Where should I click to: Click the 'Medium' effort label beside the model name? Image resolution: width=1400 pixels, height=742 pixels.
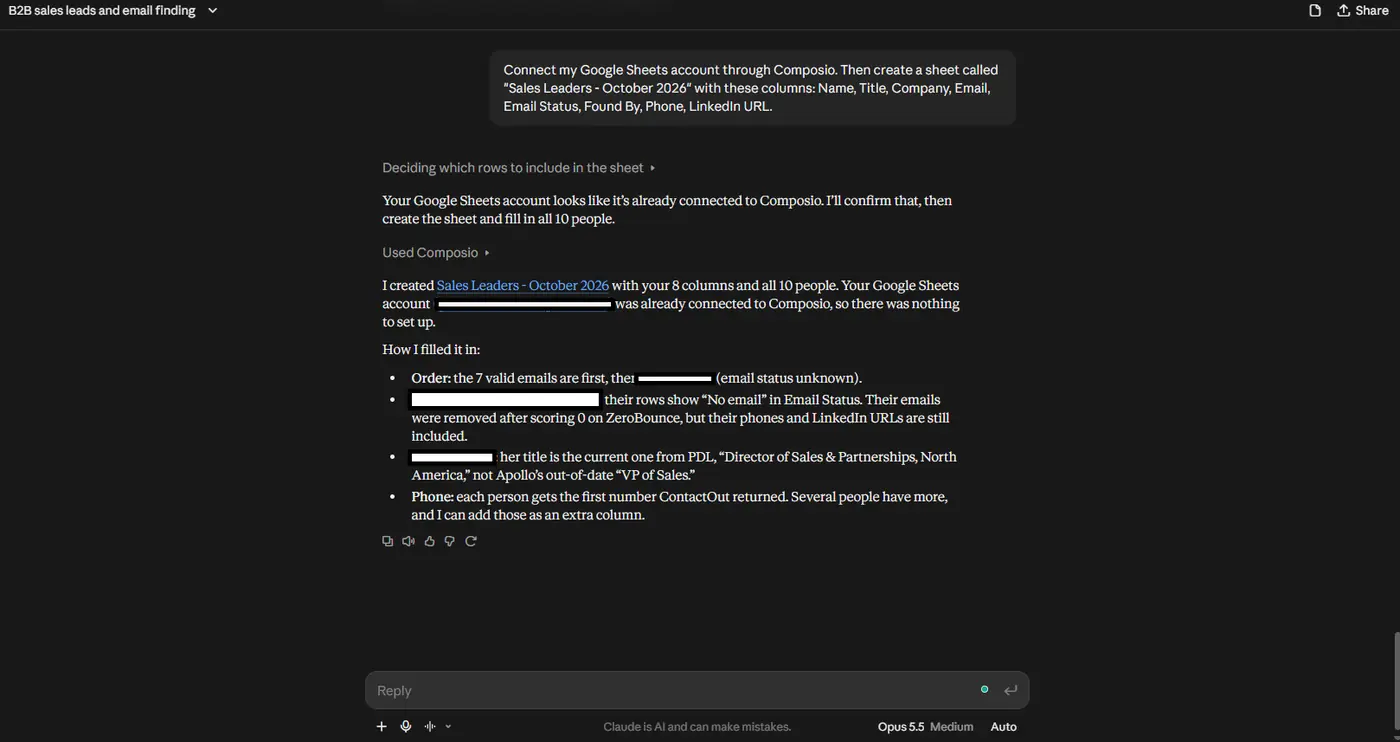tap(951, 727)
